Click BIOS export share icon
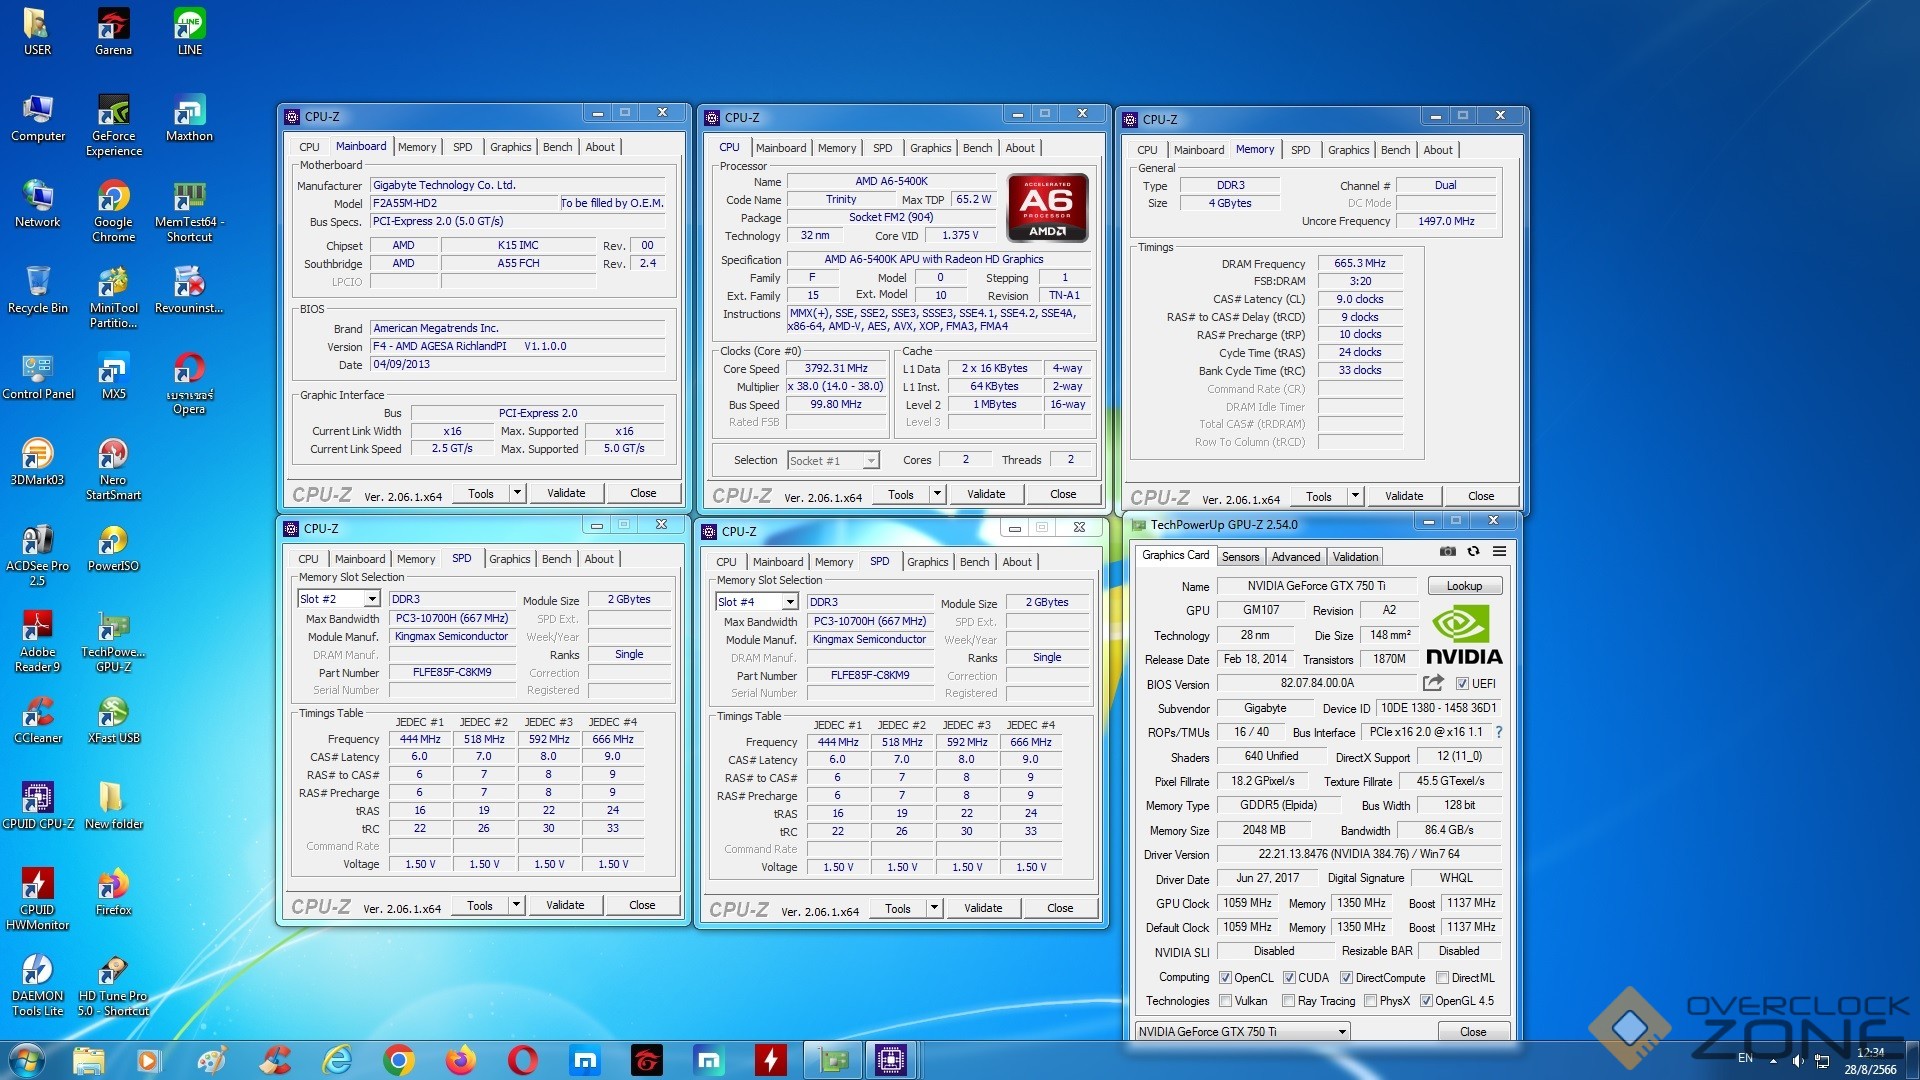This screenshot has height=1080, width=1920. click(x=1433, y=683)
